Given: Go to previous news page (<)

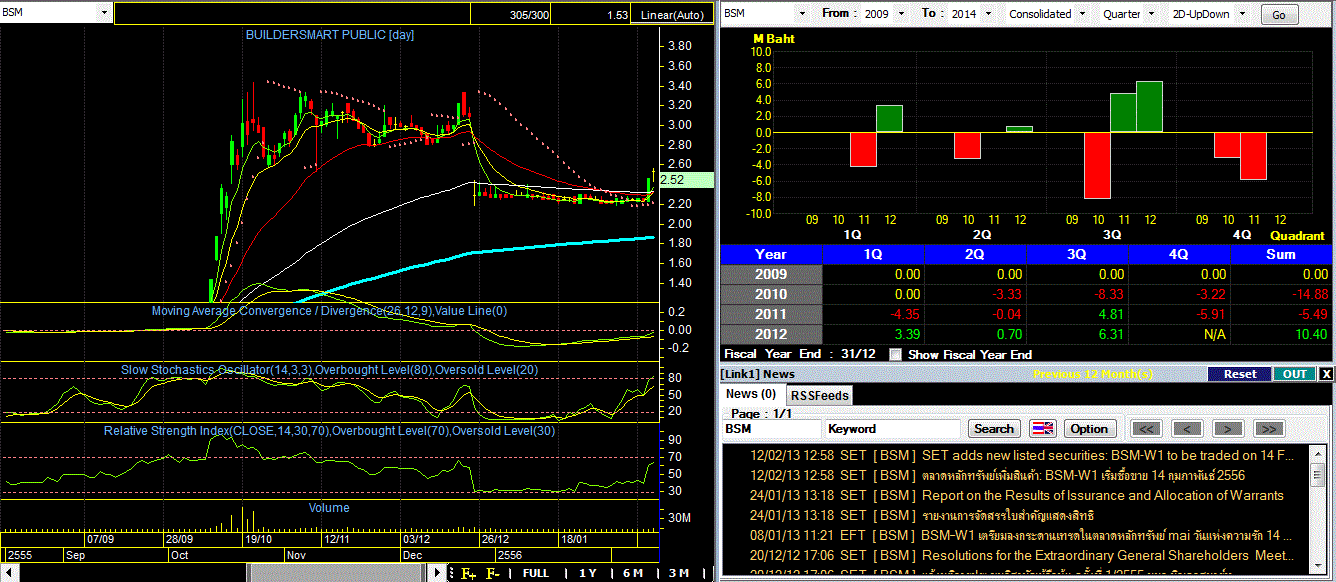Looking at the screenshot, I should coord(1186,429).
